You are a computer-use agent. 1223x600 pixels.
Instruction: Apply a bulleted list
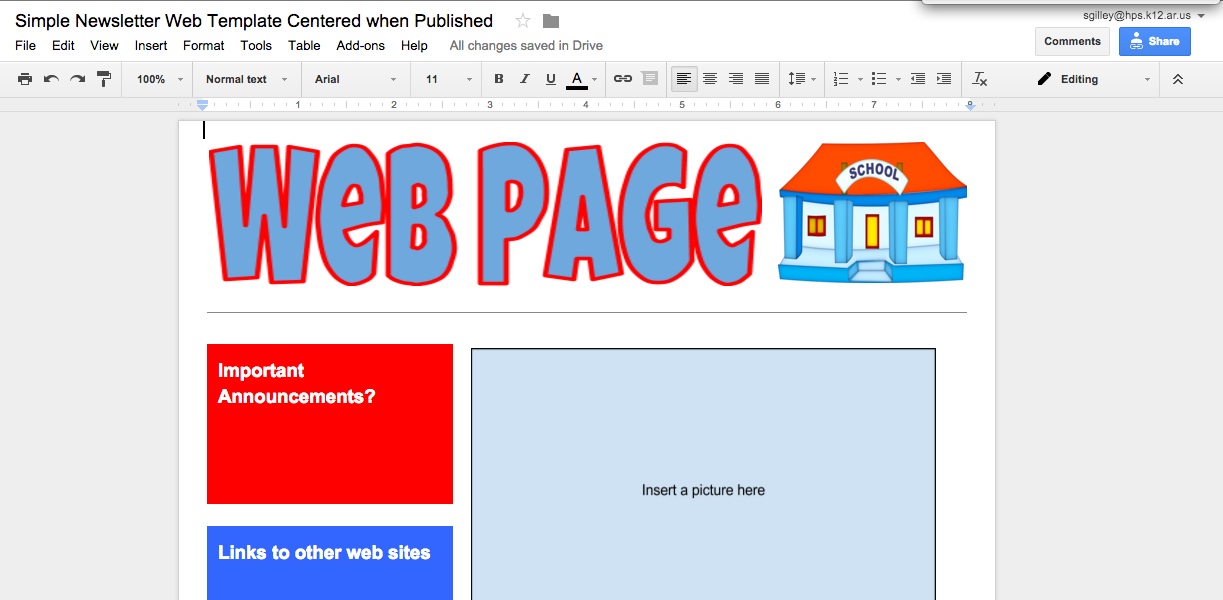(x=879, y=79)
